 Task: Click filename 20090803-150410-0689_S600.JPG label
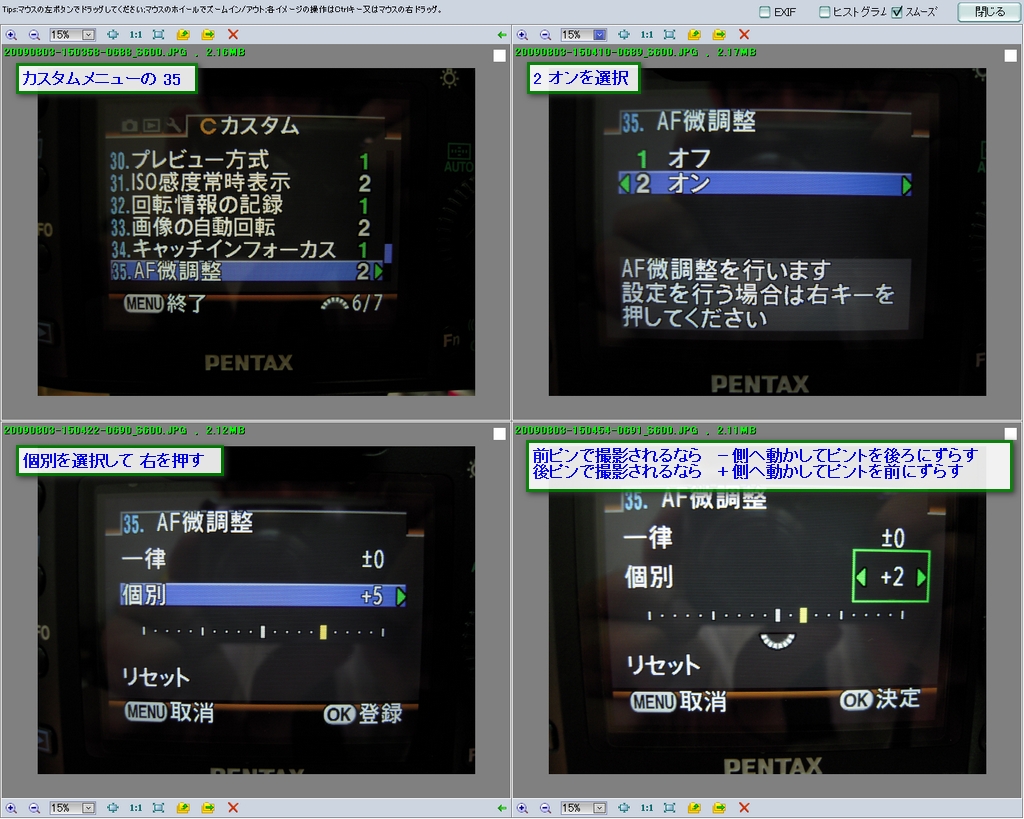click(607, 52)
